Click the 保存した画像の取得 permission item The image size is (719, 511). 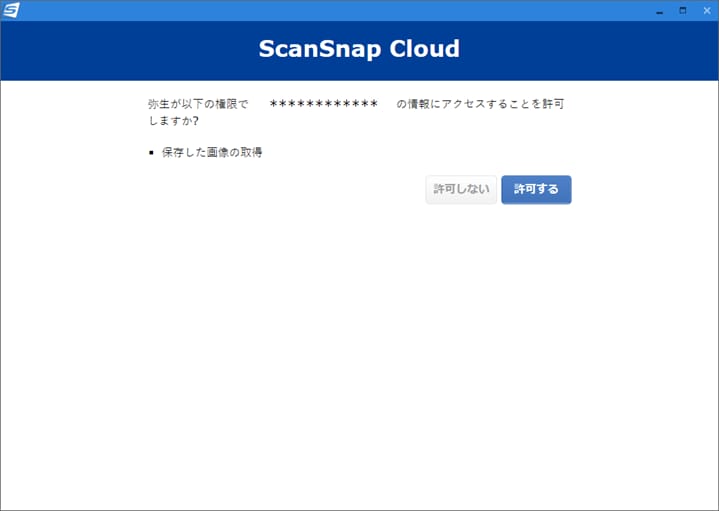[212, 152]
